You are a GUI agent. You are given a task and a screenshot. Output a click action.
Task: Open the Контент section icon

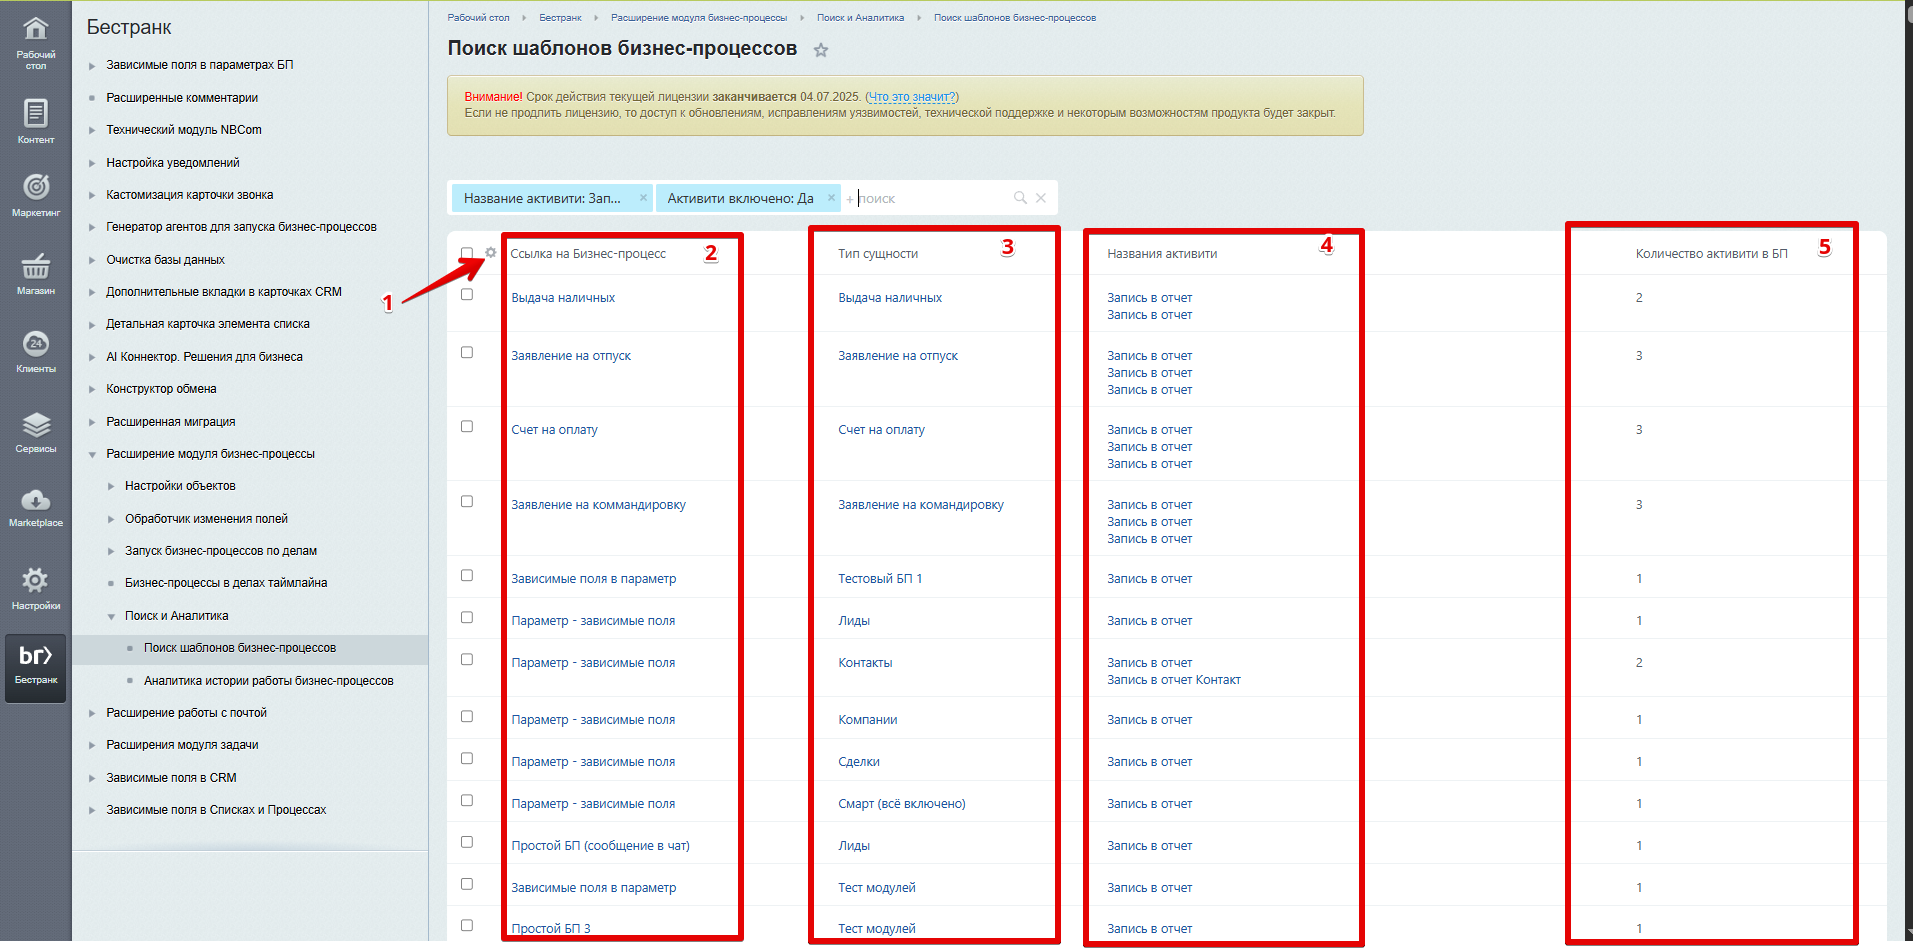[35, 113]
